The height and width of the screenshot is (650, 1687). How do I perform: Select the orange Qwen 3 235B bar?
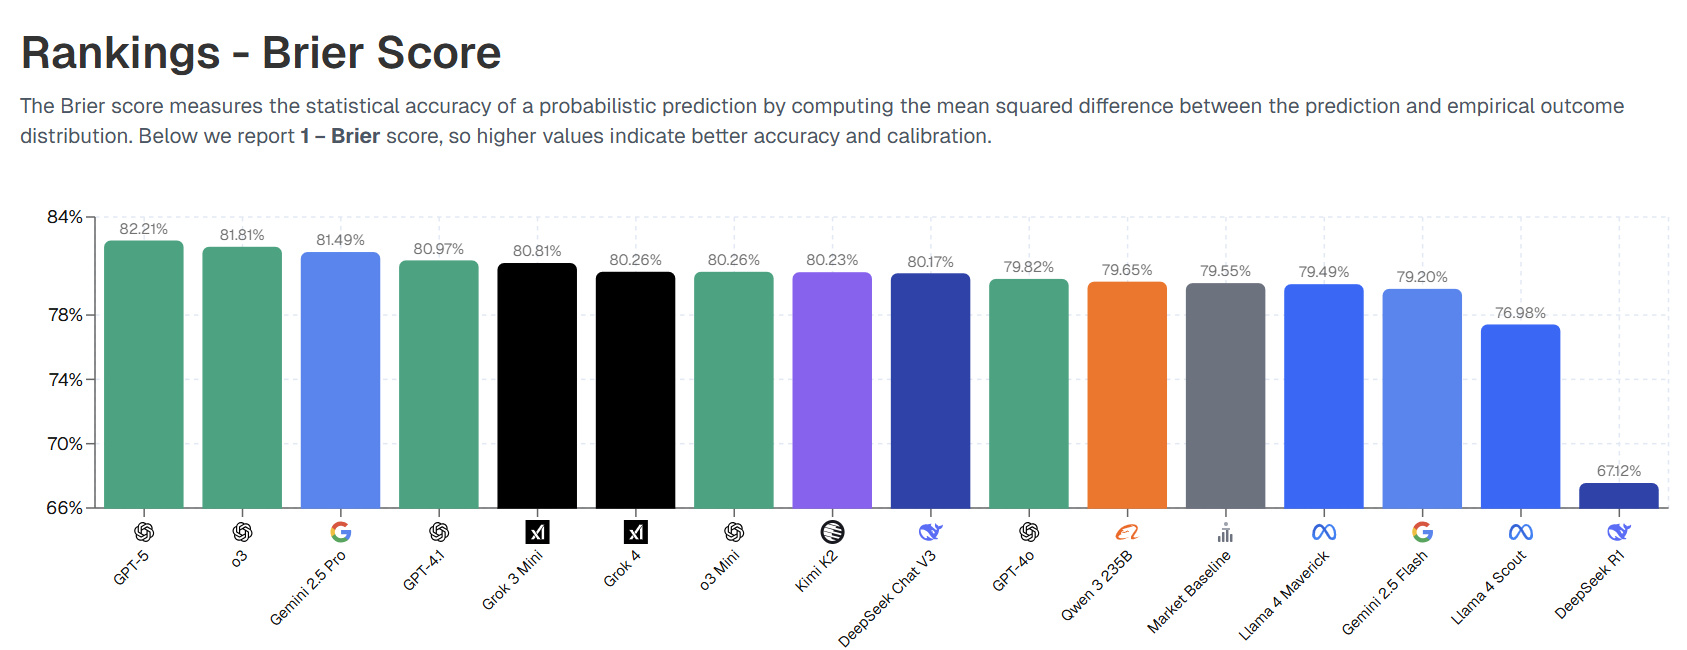coord(1127,395)
